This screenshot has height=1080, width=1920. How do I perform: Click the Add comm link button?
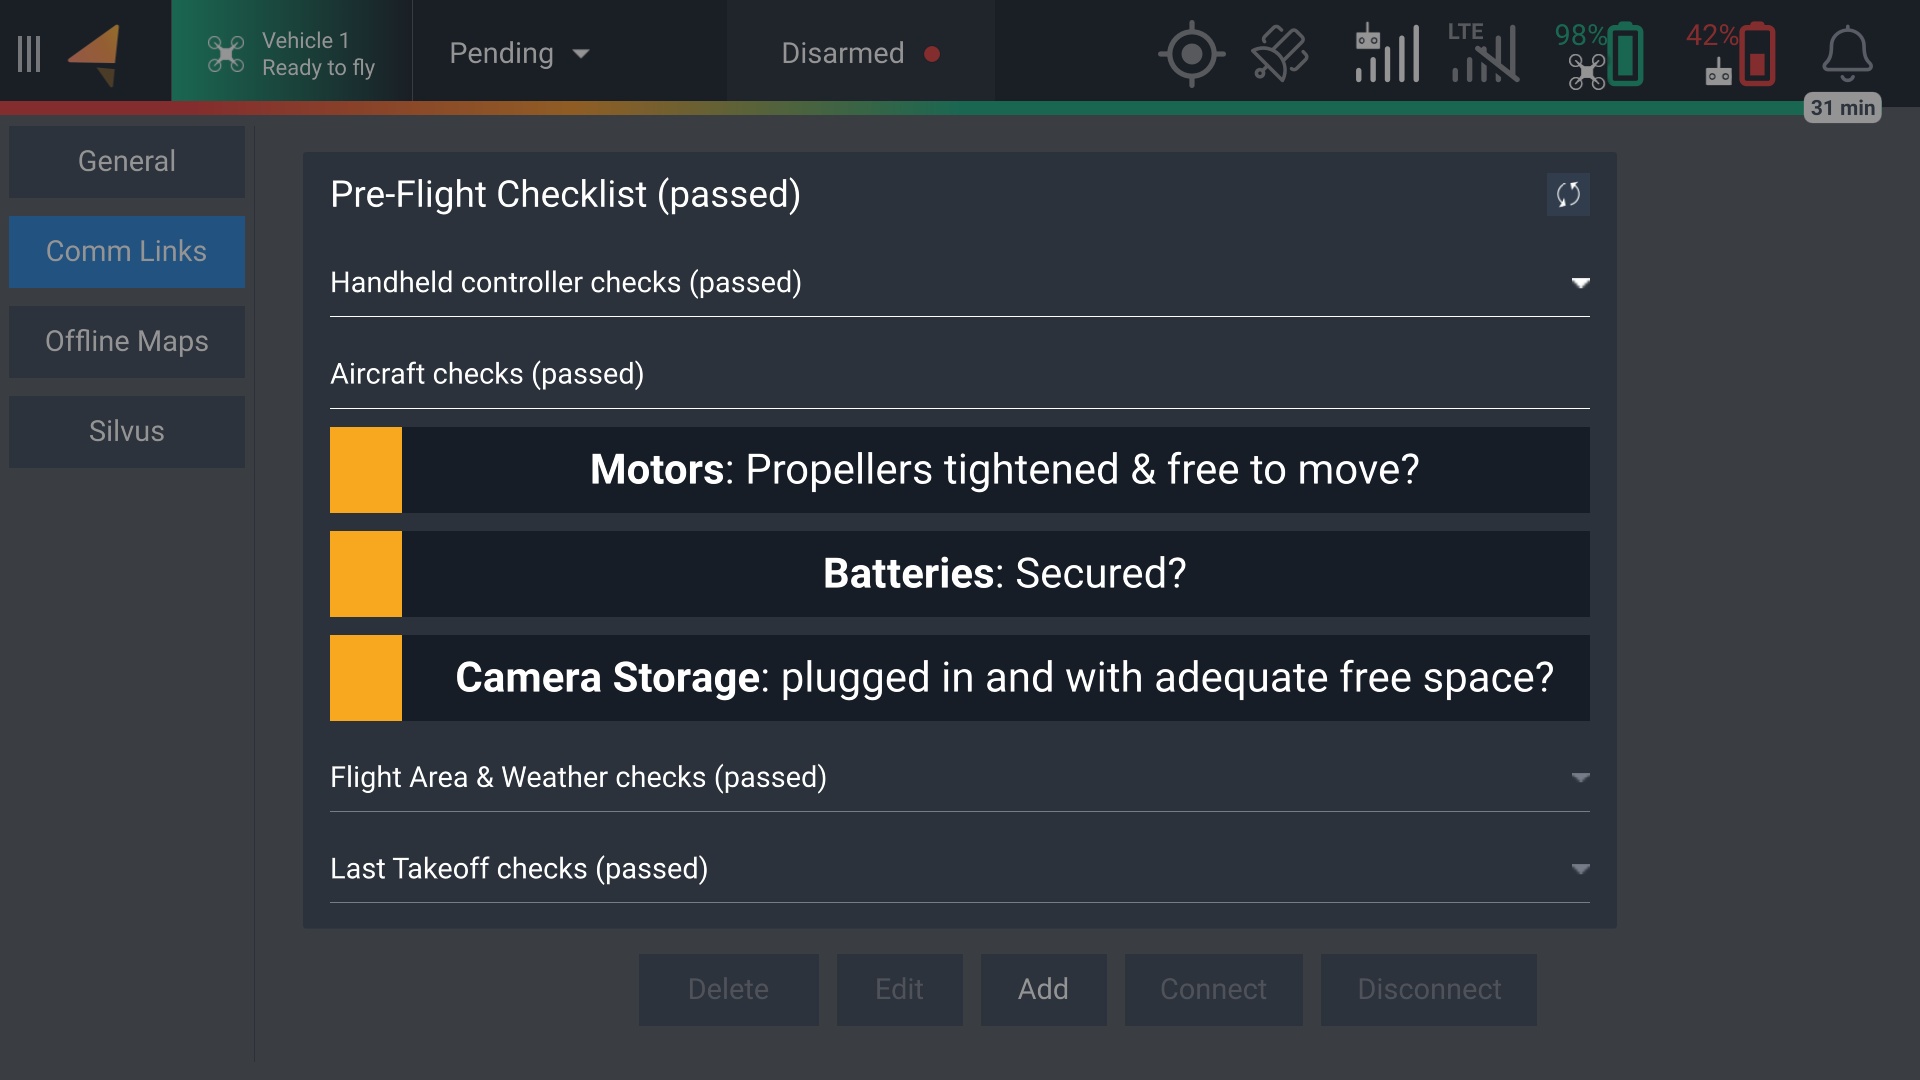pos(1043,989)
